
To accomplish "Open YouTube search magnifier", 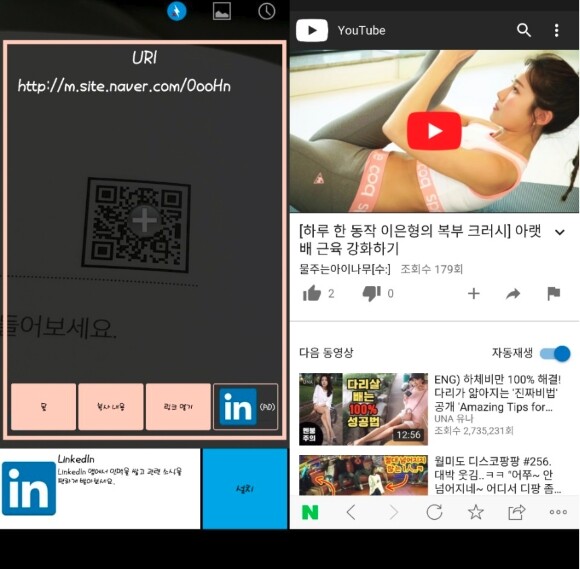I will [524, 30].
